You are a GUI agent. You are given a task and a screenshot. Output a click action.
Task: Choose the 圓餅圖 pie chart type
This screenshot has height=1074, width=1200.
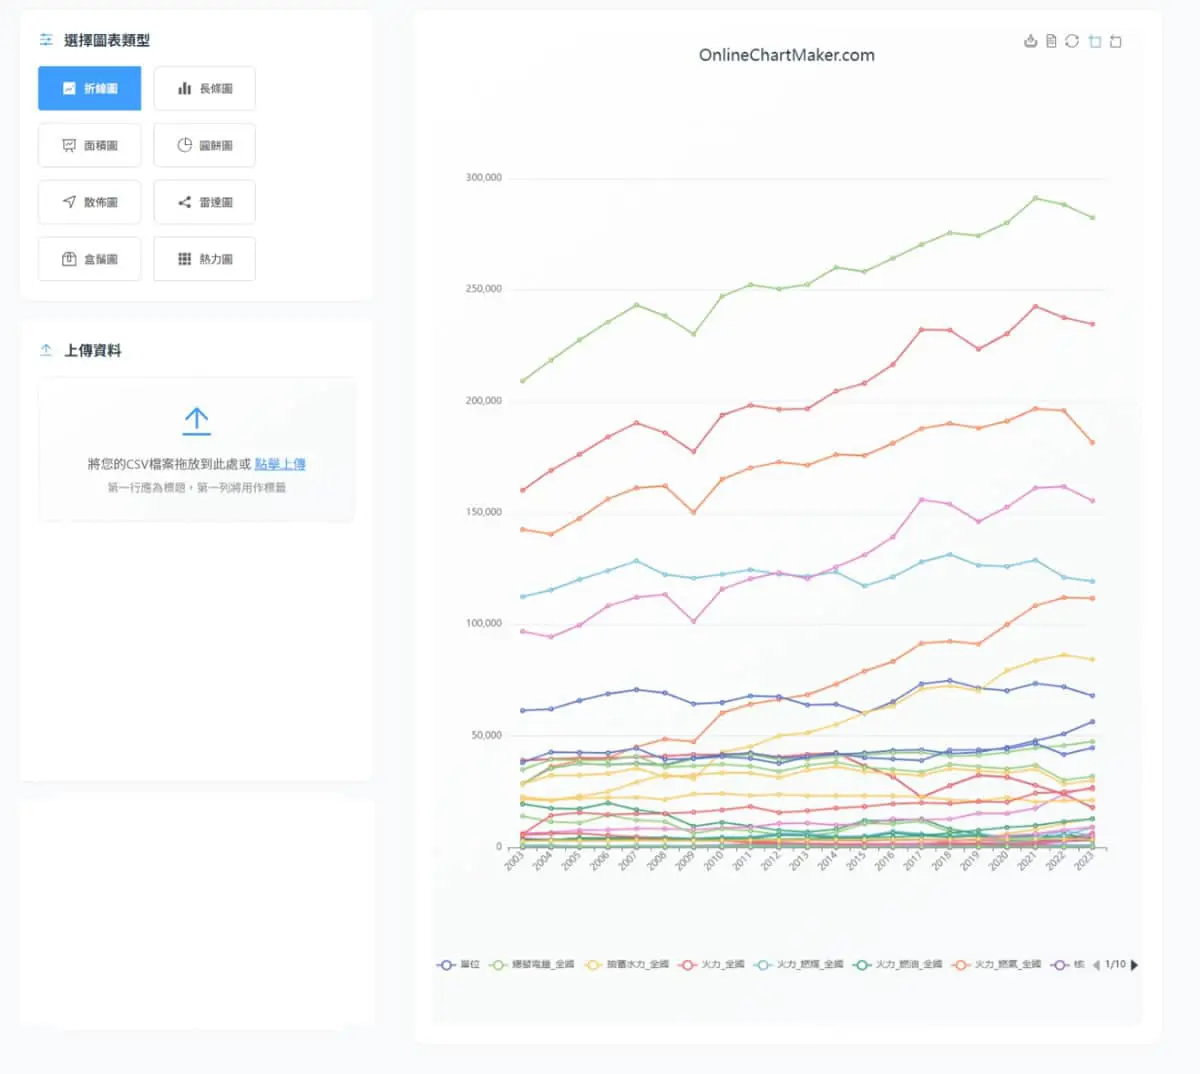[x=204, y=145]
